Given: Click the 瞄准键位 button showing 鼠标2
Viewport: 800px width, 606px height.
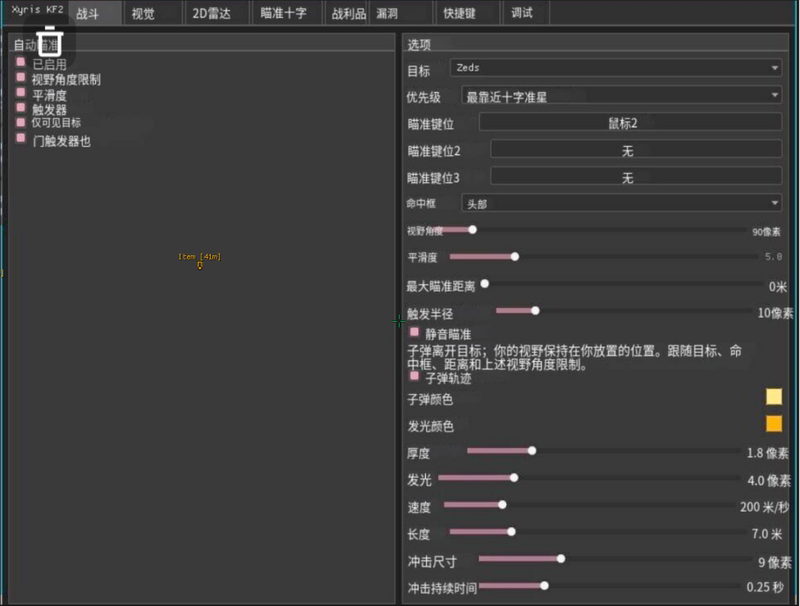Looking at the screenshot, I should [x=630, y=122].
